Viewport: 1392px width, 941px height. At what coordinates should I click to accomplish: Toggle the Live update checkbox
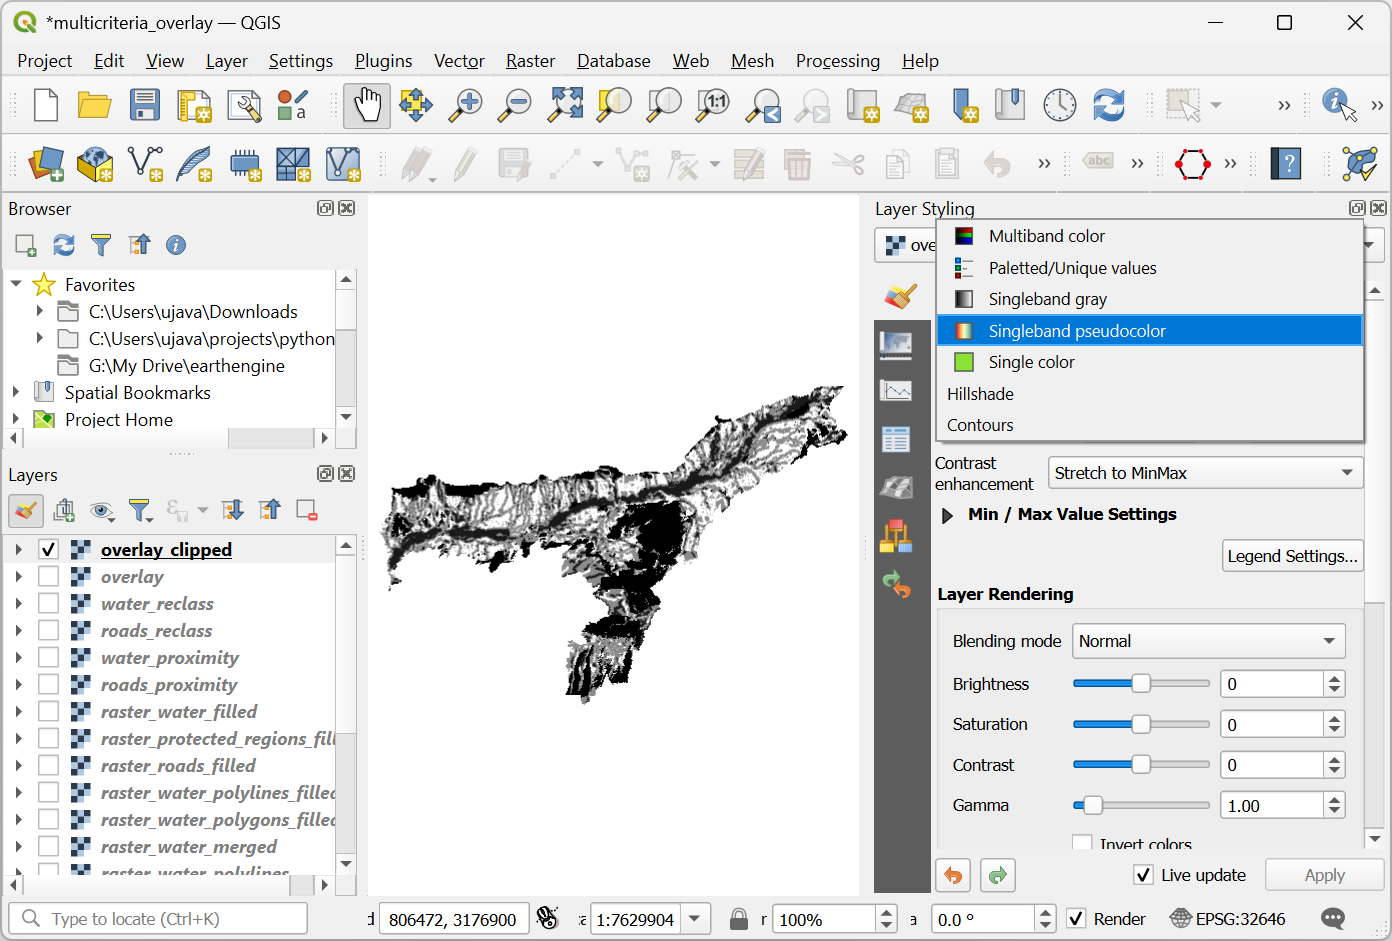pyautogui.click(x=1144, y=875)
